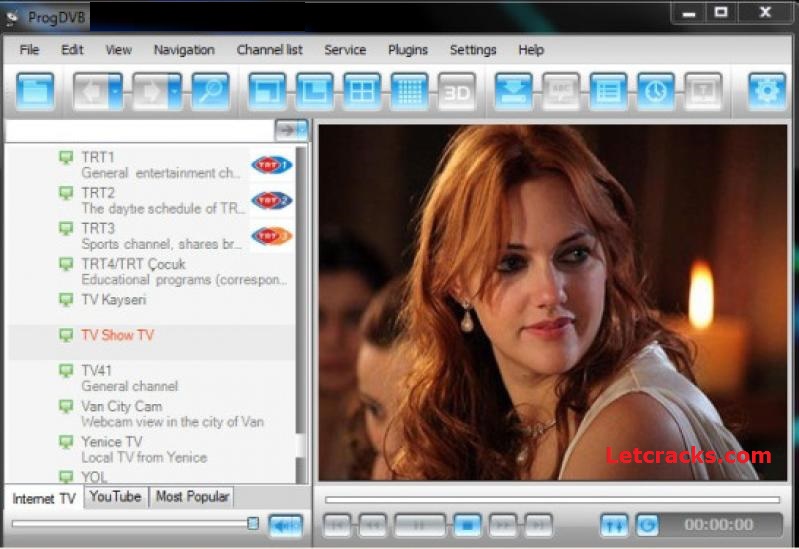Select the TRT1 channel
Screen dimensions: 799x549
150,165
